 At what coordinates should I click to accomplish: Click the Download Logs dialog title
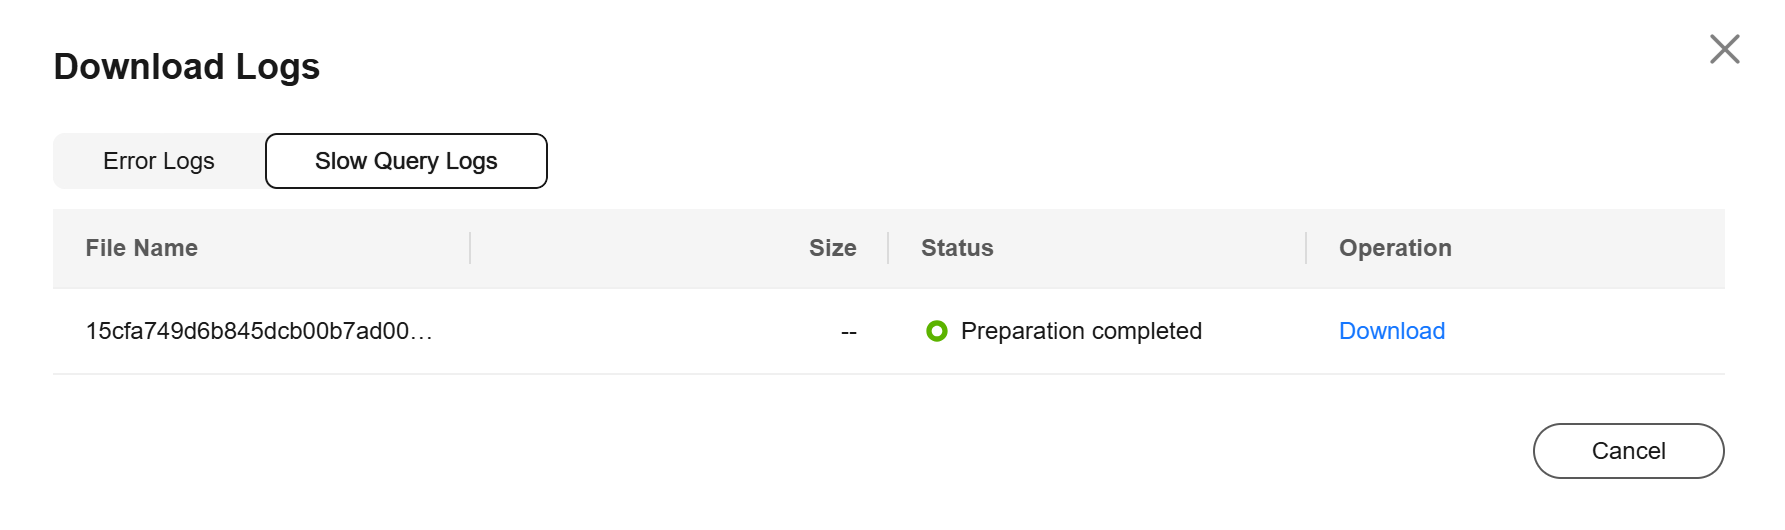click(x=187, y=67)
